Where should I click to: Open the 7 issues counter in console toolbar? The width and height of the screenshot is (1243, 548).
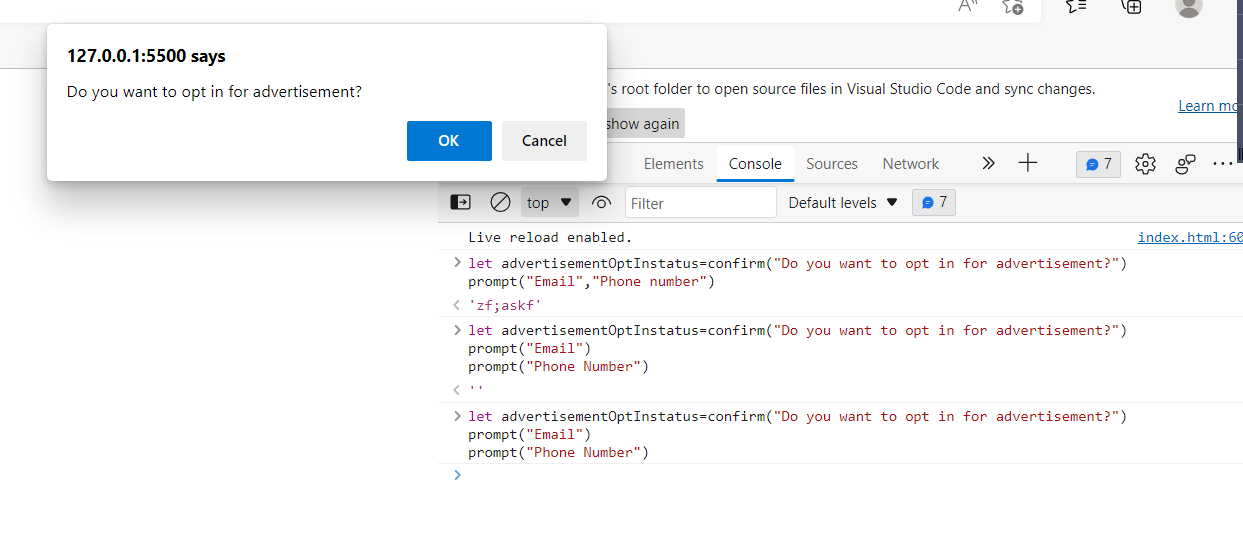click(934, 202)
